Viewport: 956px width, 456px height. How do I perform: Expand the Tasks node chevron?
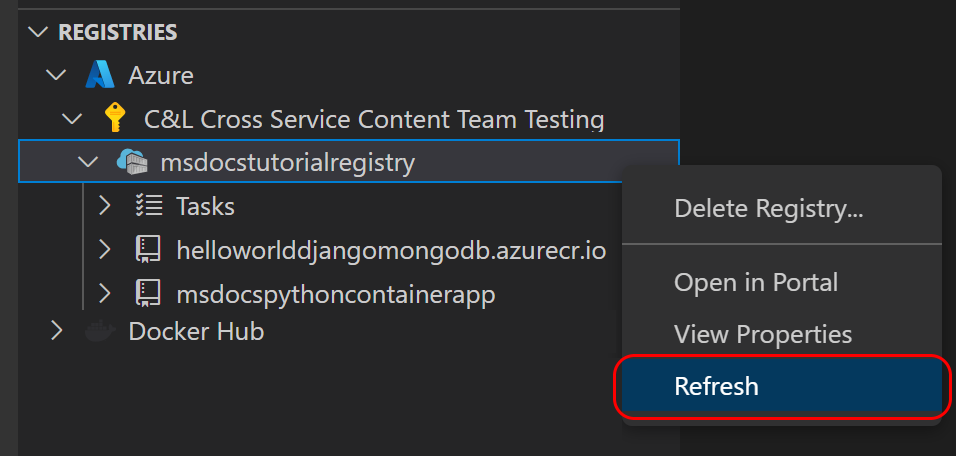pyautogui.click(x=104, y=206)
